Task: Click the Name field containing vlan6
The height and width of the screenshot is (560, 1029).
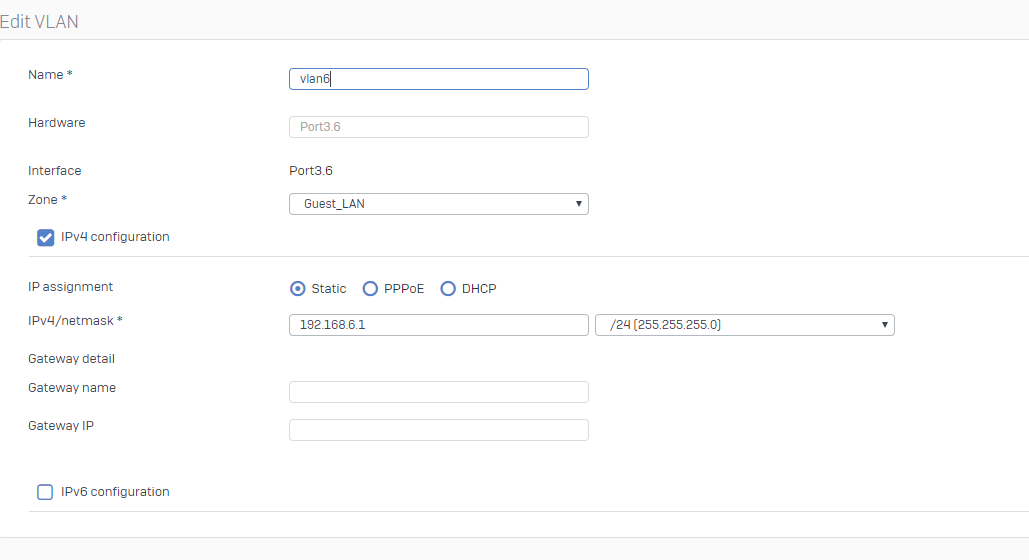Action: [x=438, y=79]
